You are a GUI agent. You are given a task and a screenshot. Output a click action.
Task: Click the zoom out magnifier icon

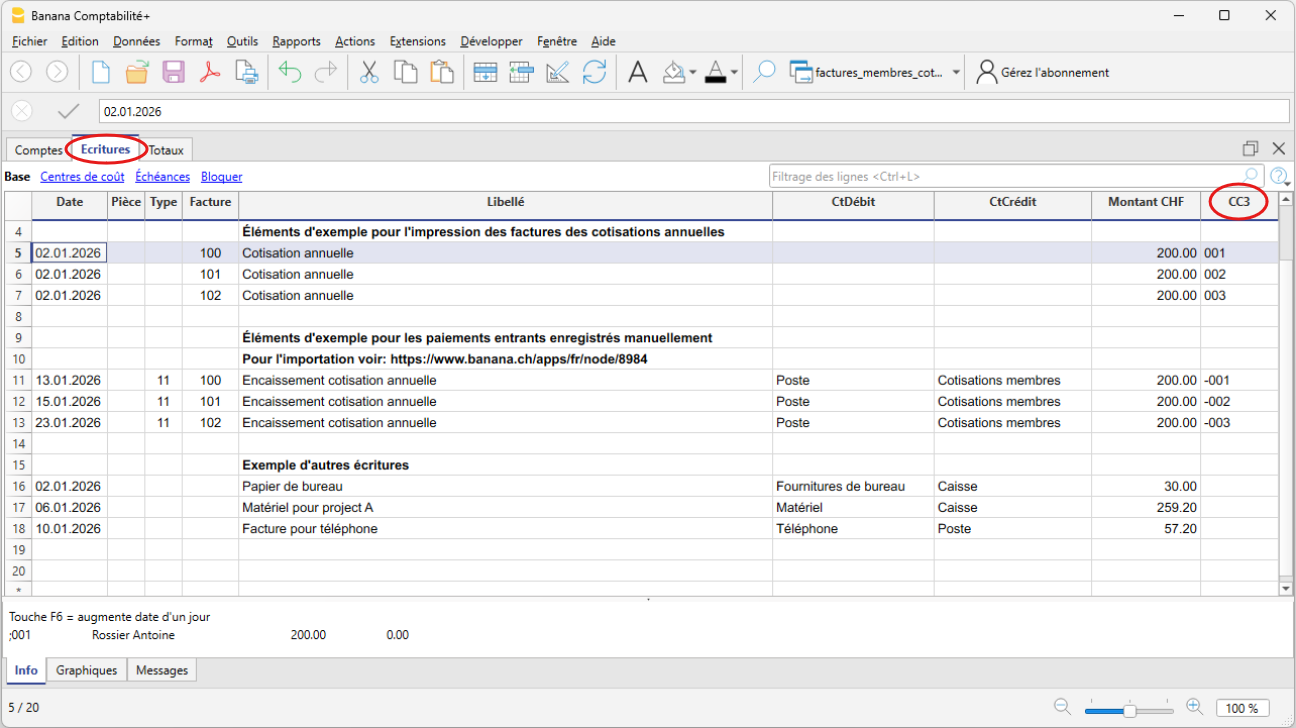pos(1062,707)
